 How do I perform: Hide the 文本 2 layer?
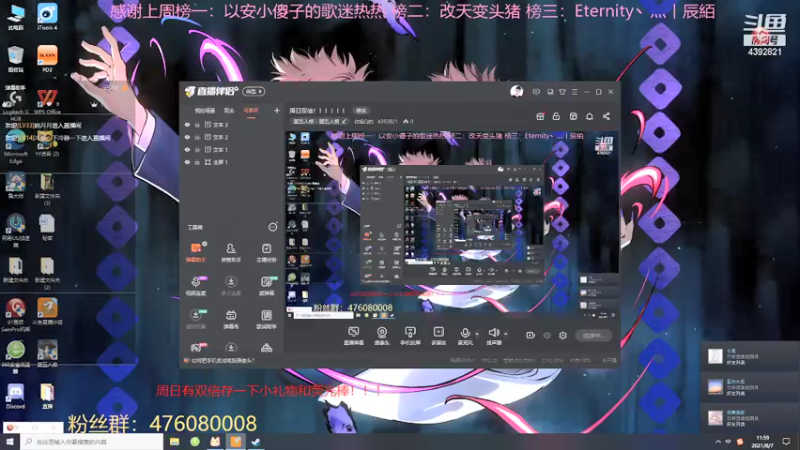click(187, 137)
